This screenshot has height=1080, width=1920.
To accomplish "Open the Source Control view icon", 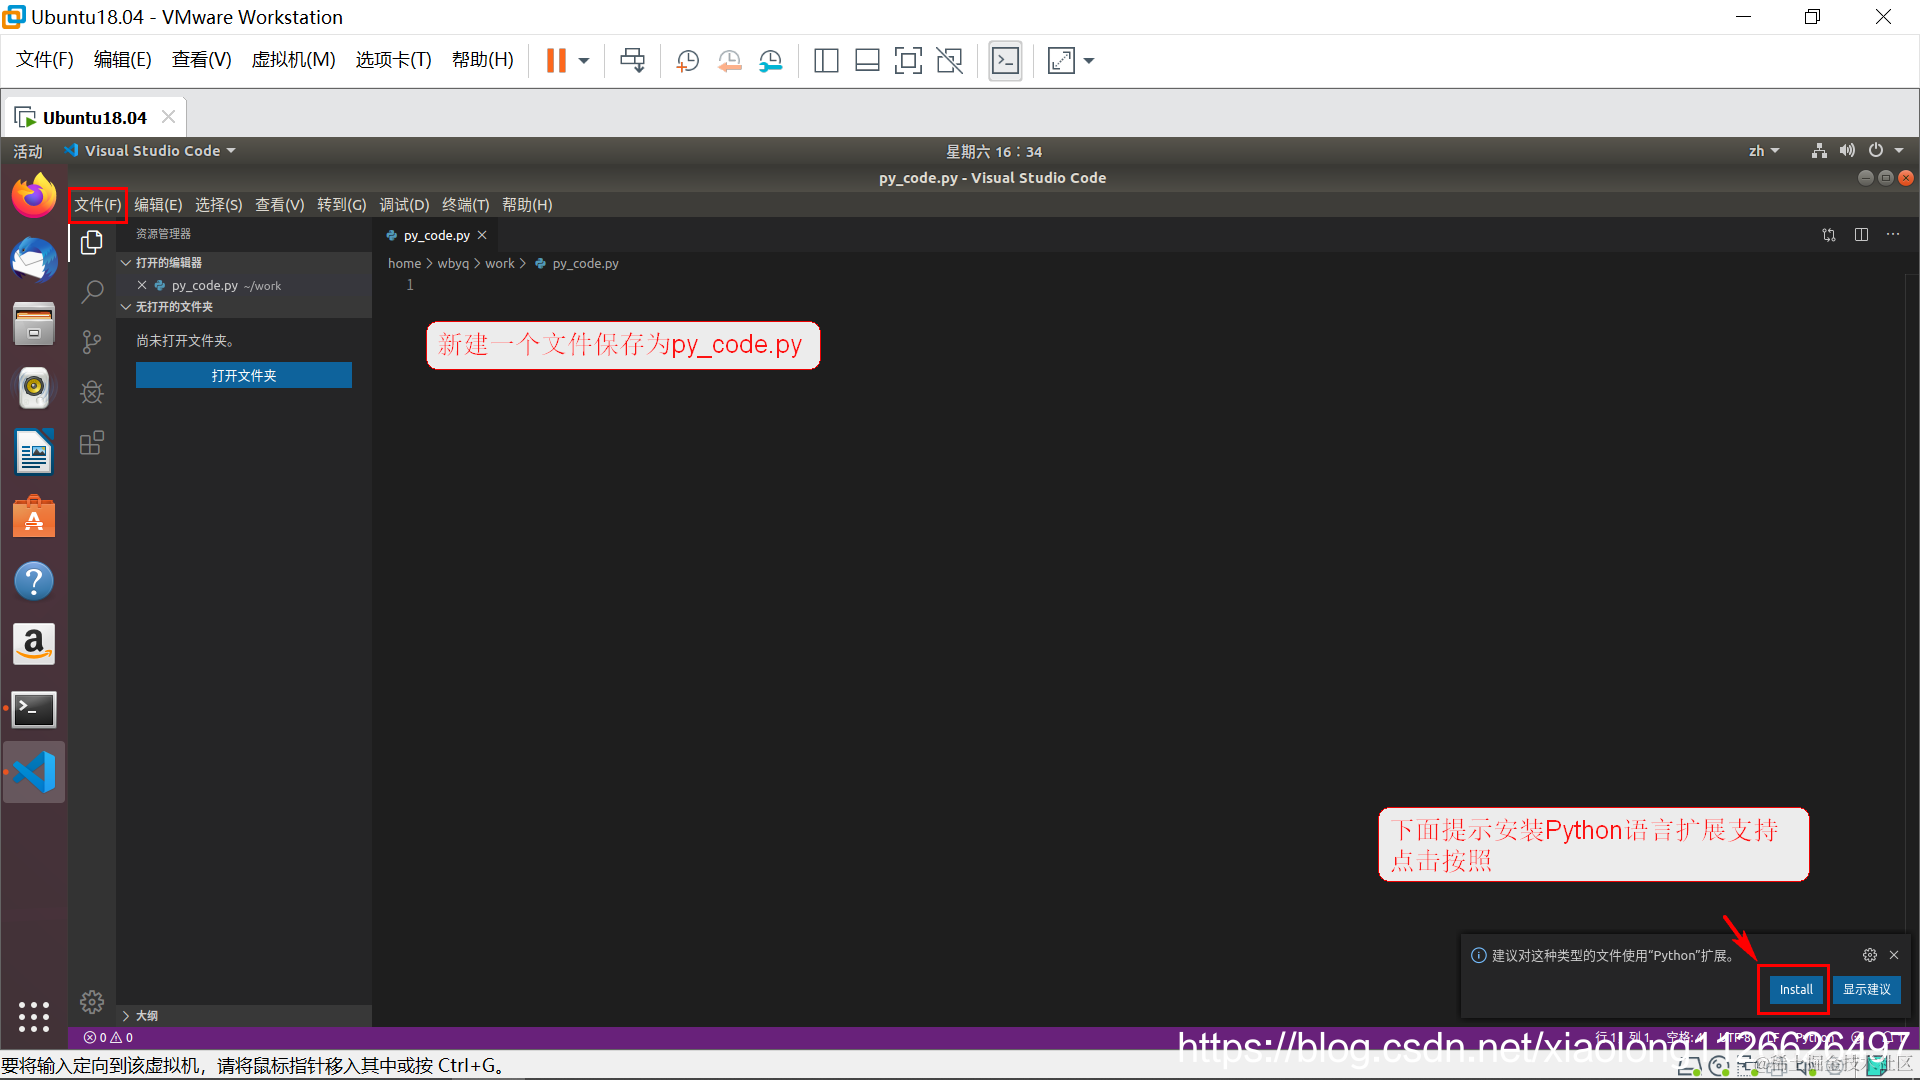I will coord(92,342).
